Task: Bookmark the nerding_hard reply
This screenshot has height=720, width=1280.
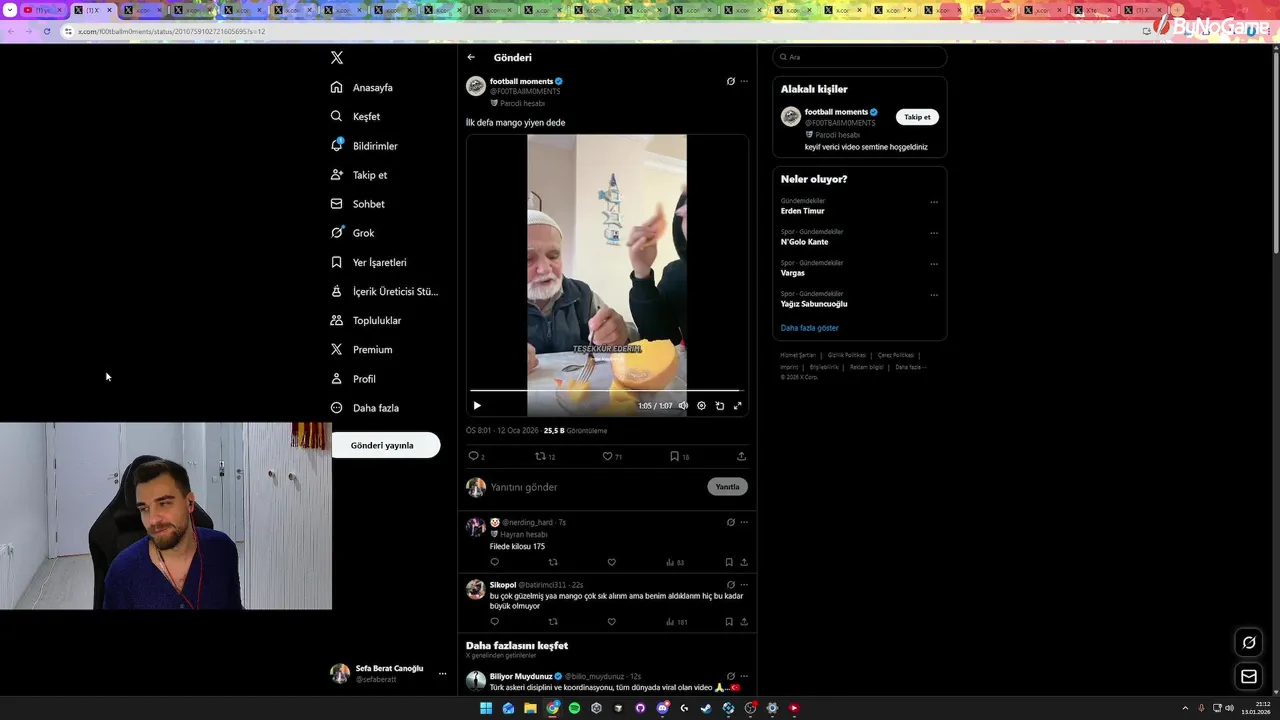Action: tap(729, 562)
